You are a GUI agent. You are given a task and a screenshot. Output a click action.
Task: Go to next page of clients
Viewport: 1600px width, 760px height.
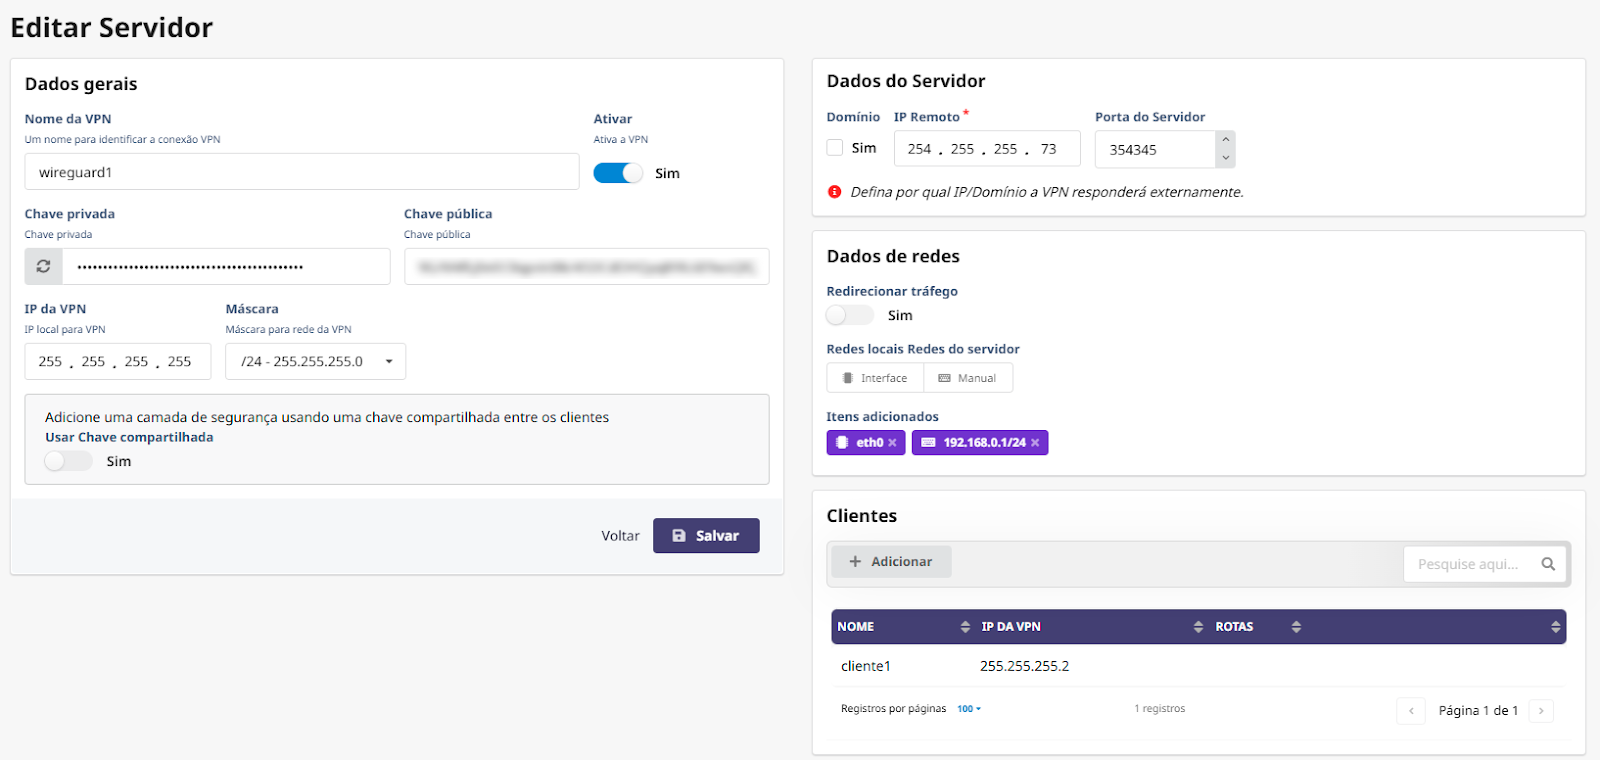click(1541, 711)
